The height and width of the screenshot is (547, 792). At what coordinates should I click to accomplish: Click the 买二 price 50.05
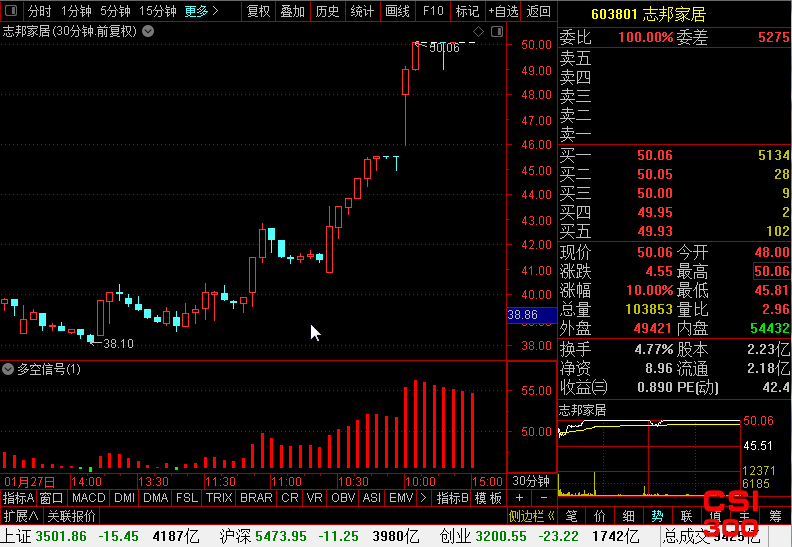[x=655, y=174]
